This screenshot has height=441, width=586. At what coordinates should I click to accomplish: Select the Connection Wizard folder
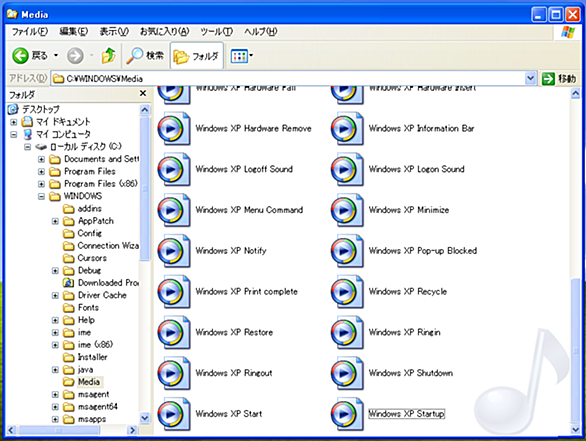pyautogui.click(x=101, y=246)
